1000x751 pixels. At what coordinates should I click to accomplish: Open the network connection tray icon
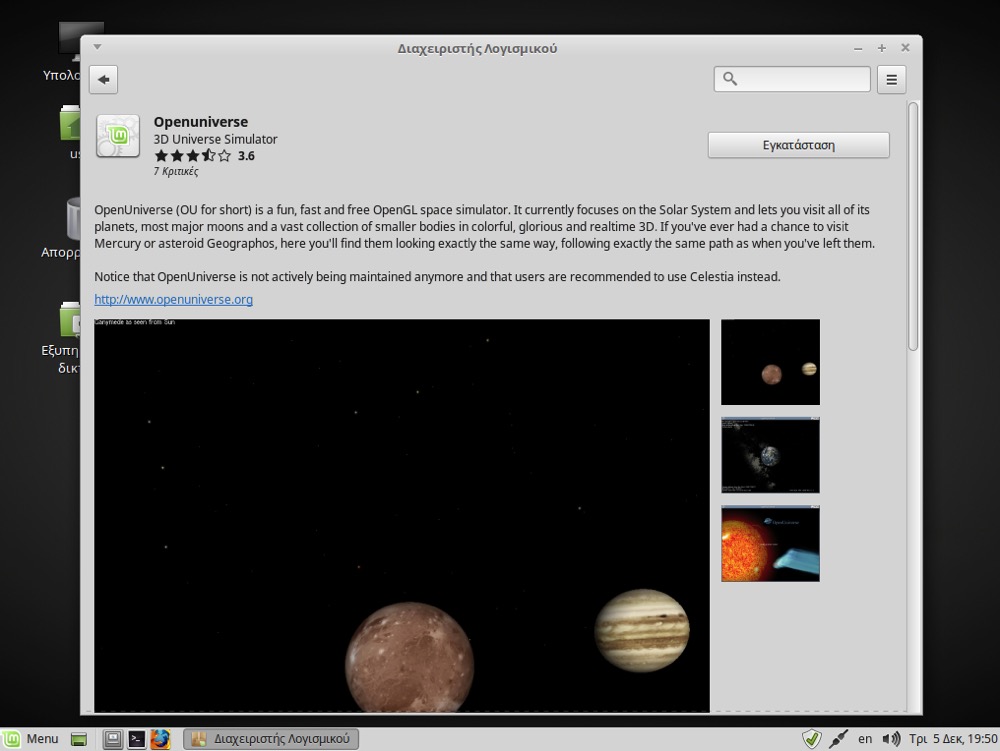[x=838, y=739]
